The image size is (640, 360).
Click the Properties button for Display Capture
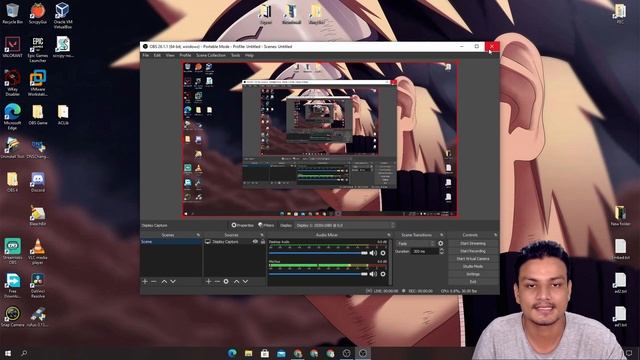pos(242,225)
